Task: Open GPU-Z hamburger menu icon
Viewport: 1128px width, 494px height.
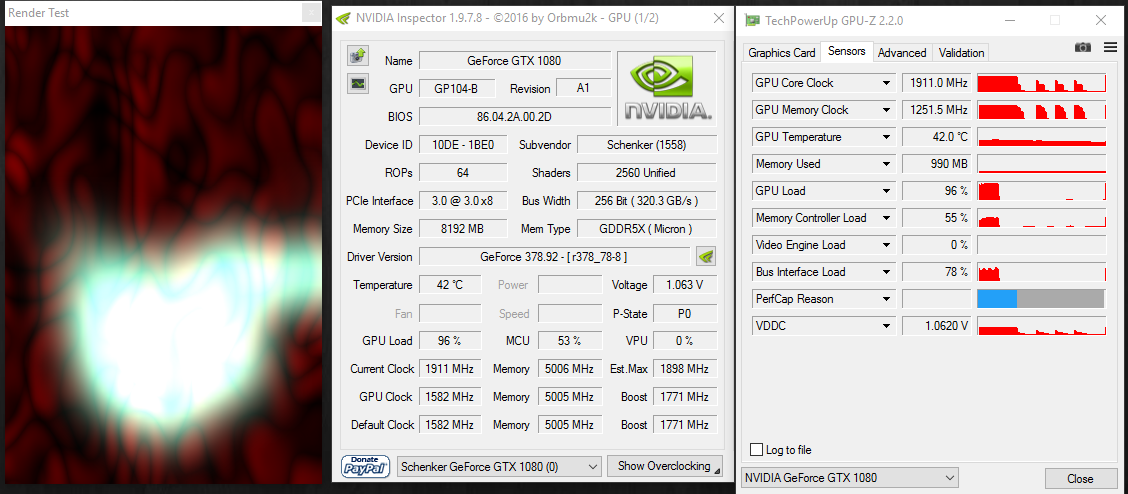Action: click(x=1112, y=47)
